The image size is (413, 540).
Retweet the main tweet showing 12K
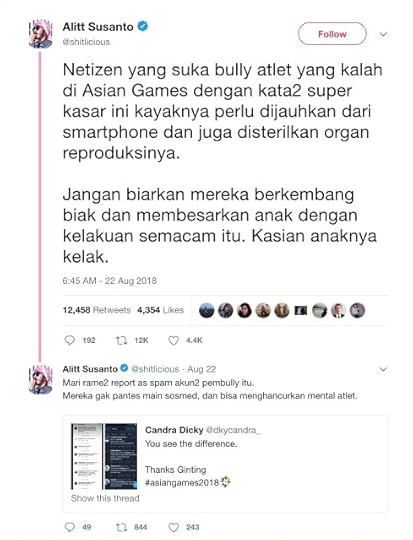click(x=121, y=341)
